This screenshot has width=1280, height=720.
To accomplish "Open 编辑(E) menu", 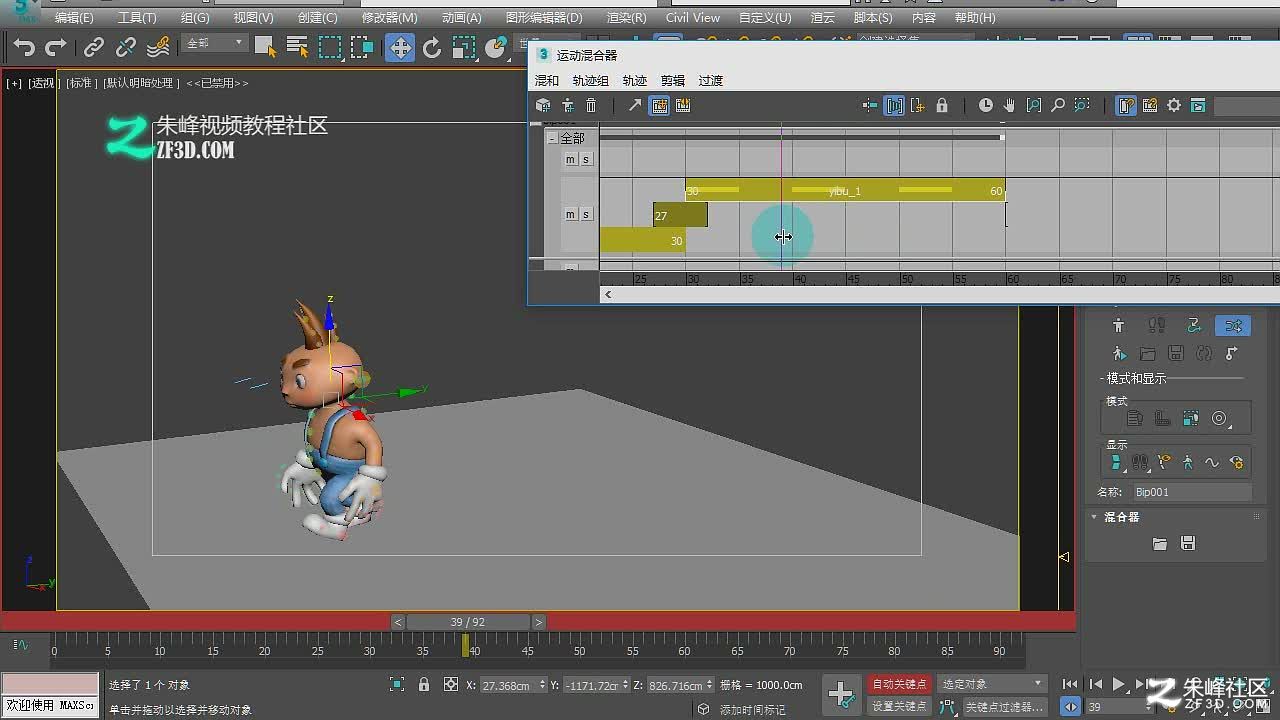I will point(74,18).
